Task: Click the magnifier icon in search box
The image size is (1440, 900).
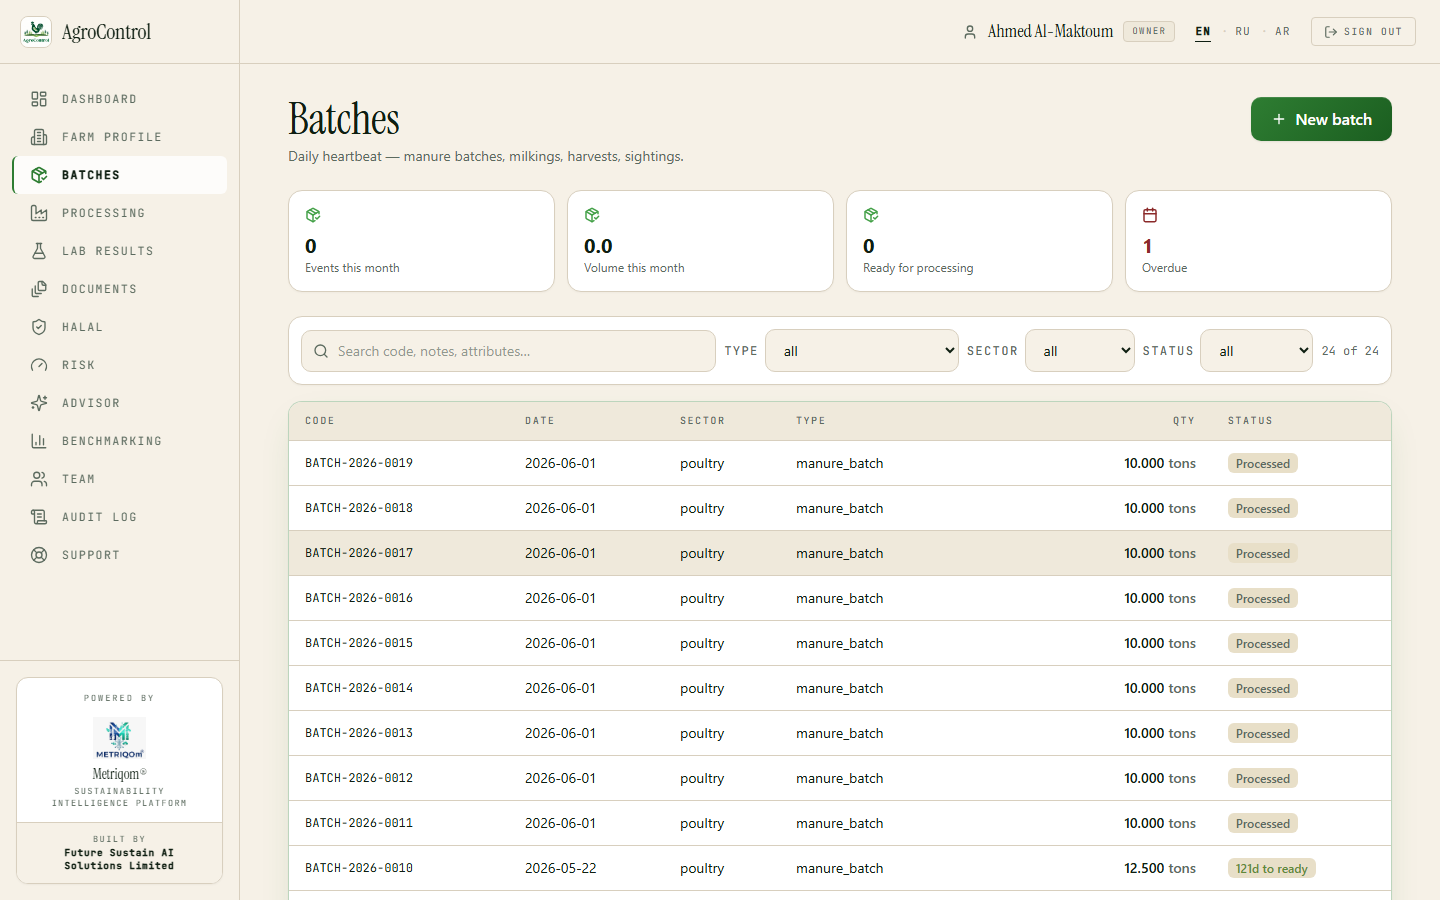Action: (321, 351)
